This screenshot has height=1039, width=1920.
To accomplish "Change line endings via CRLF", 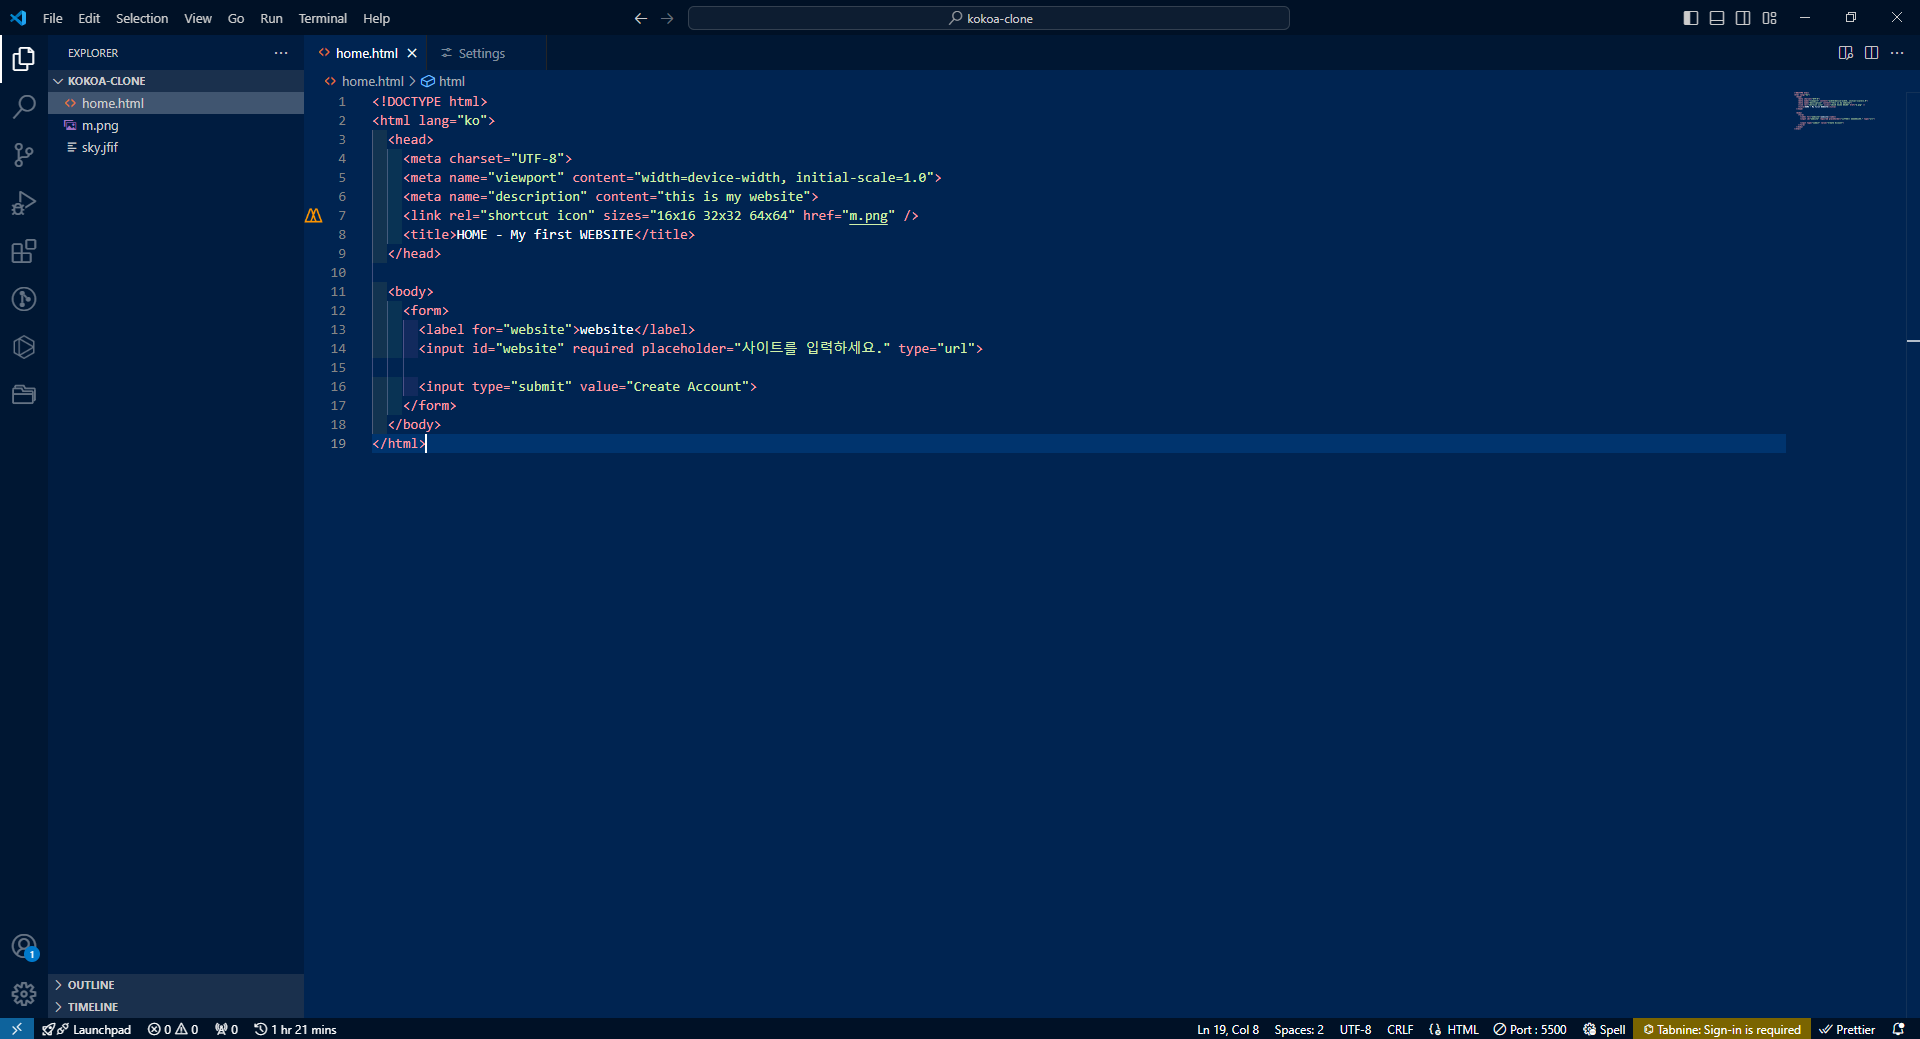I will (x=1400, y=1029).
